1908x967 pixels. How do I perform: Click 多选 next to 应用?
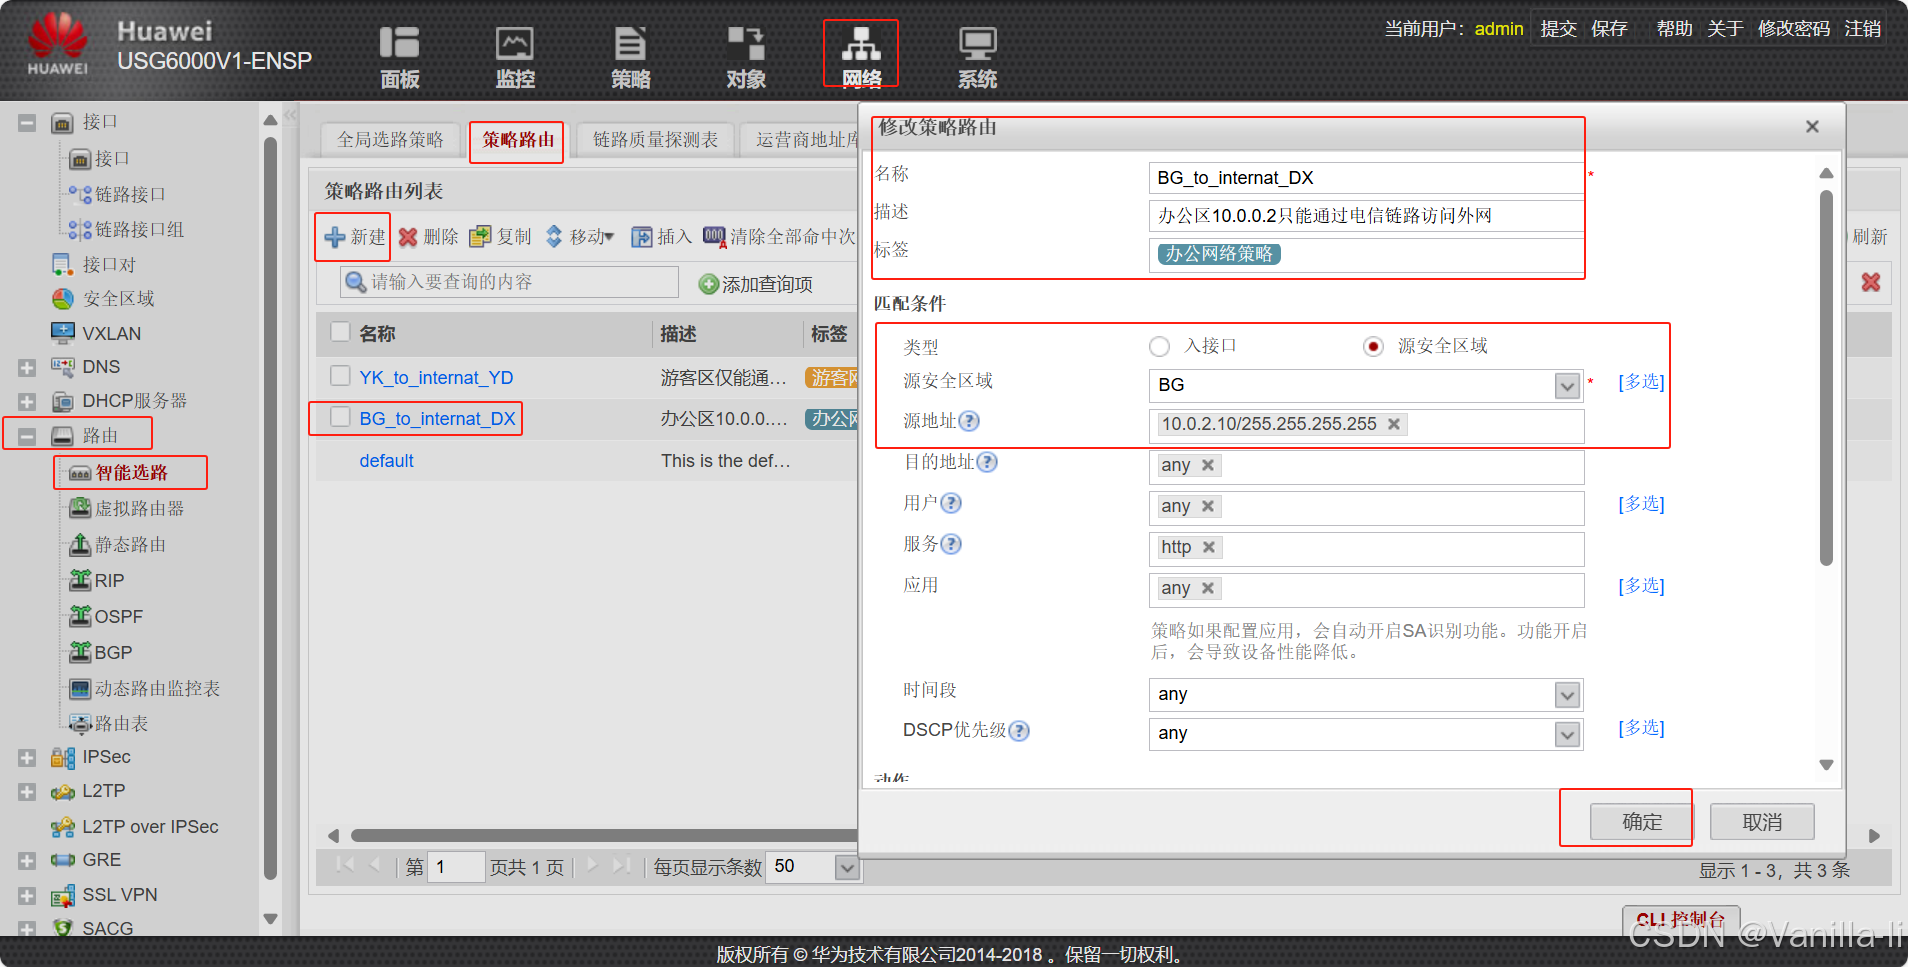[x=1641, y=586]
